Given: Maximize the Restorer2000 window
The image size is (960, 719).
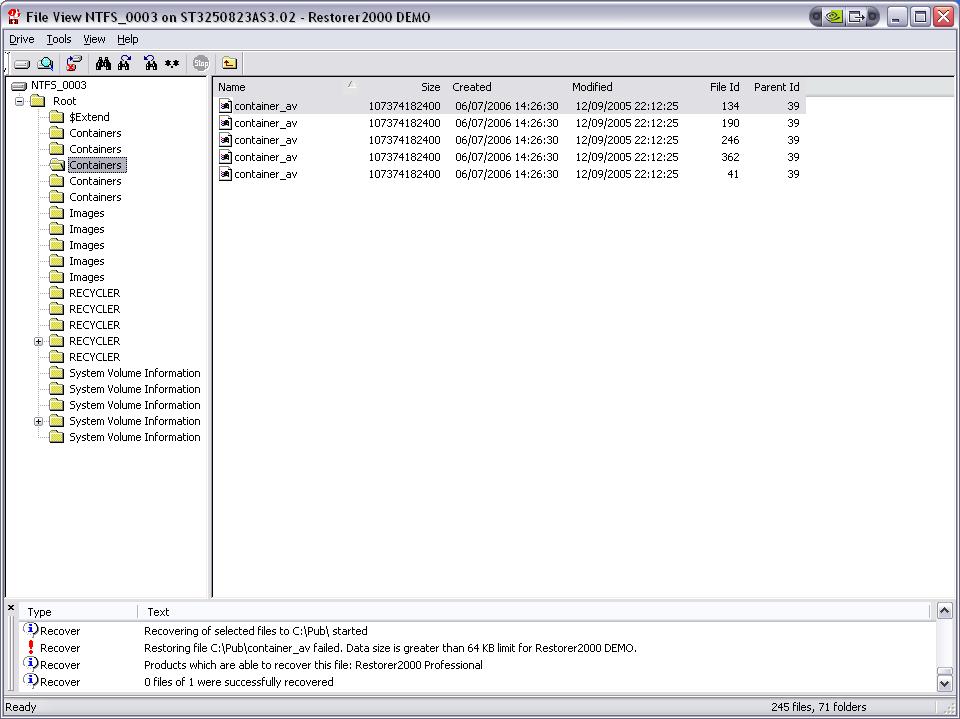Looking at the screenshot, I should coord(920,17).
